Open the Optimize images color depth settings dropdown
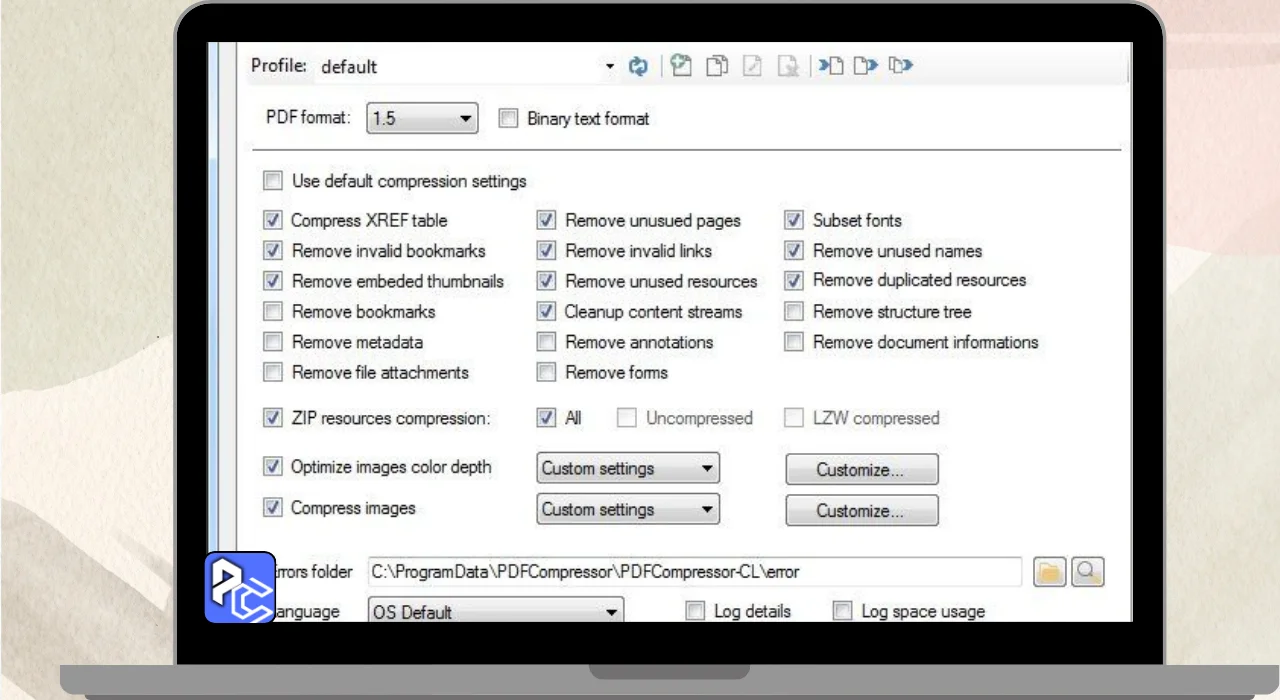 click(x=628, y=468)
